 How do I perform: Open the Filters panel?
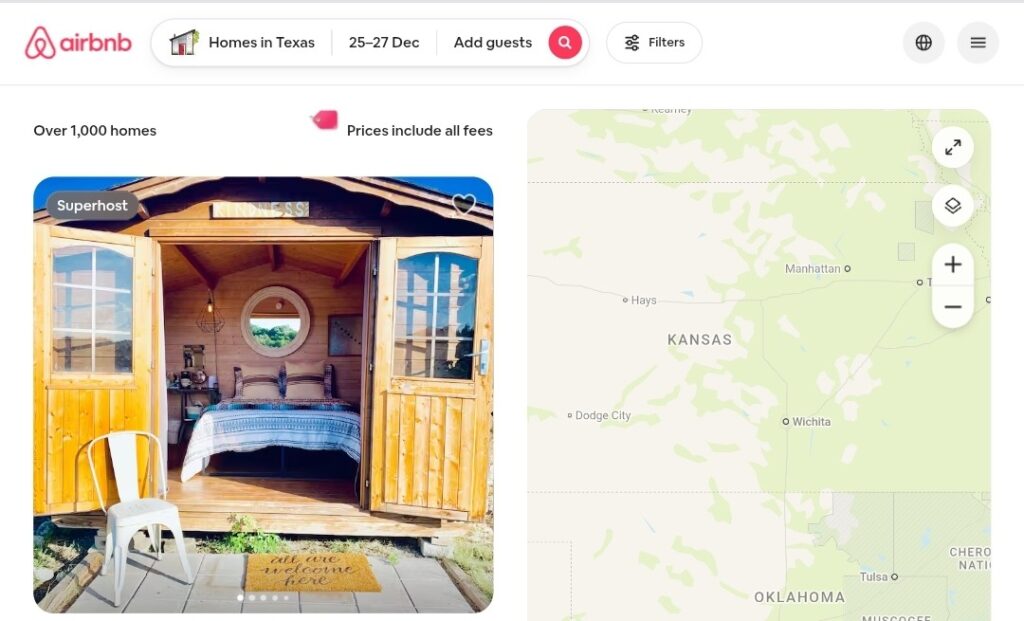click(654, 42)
